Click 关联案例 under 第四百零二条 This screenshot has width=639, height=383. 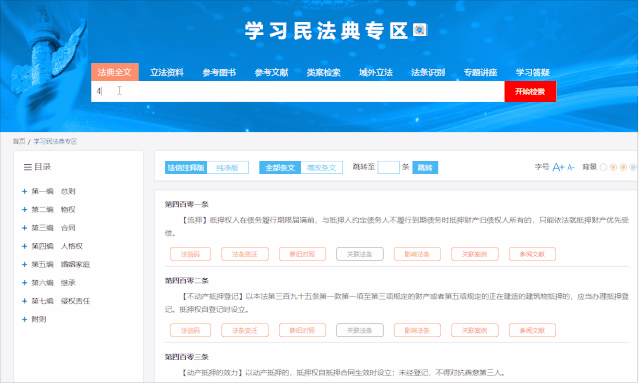[x=475, y=330]
